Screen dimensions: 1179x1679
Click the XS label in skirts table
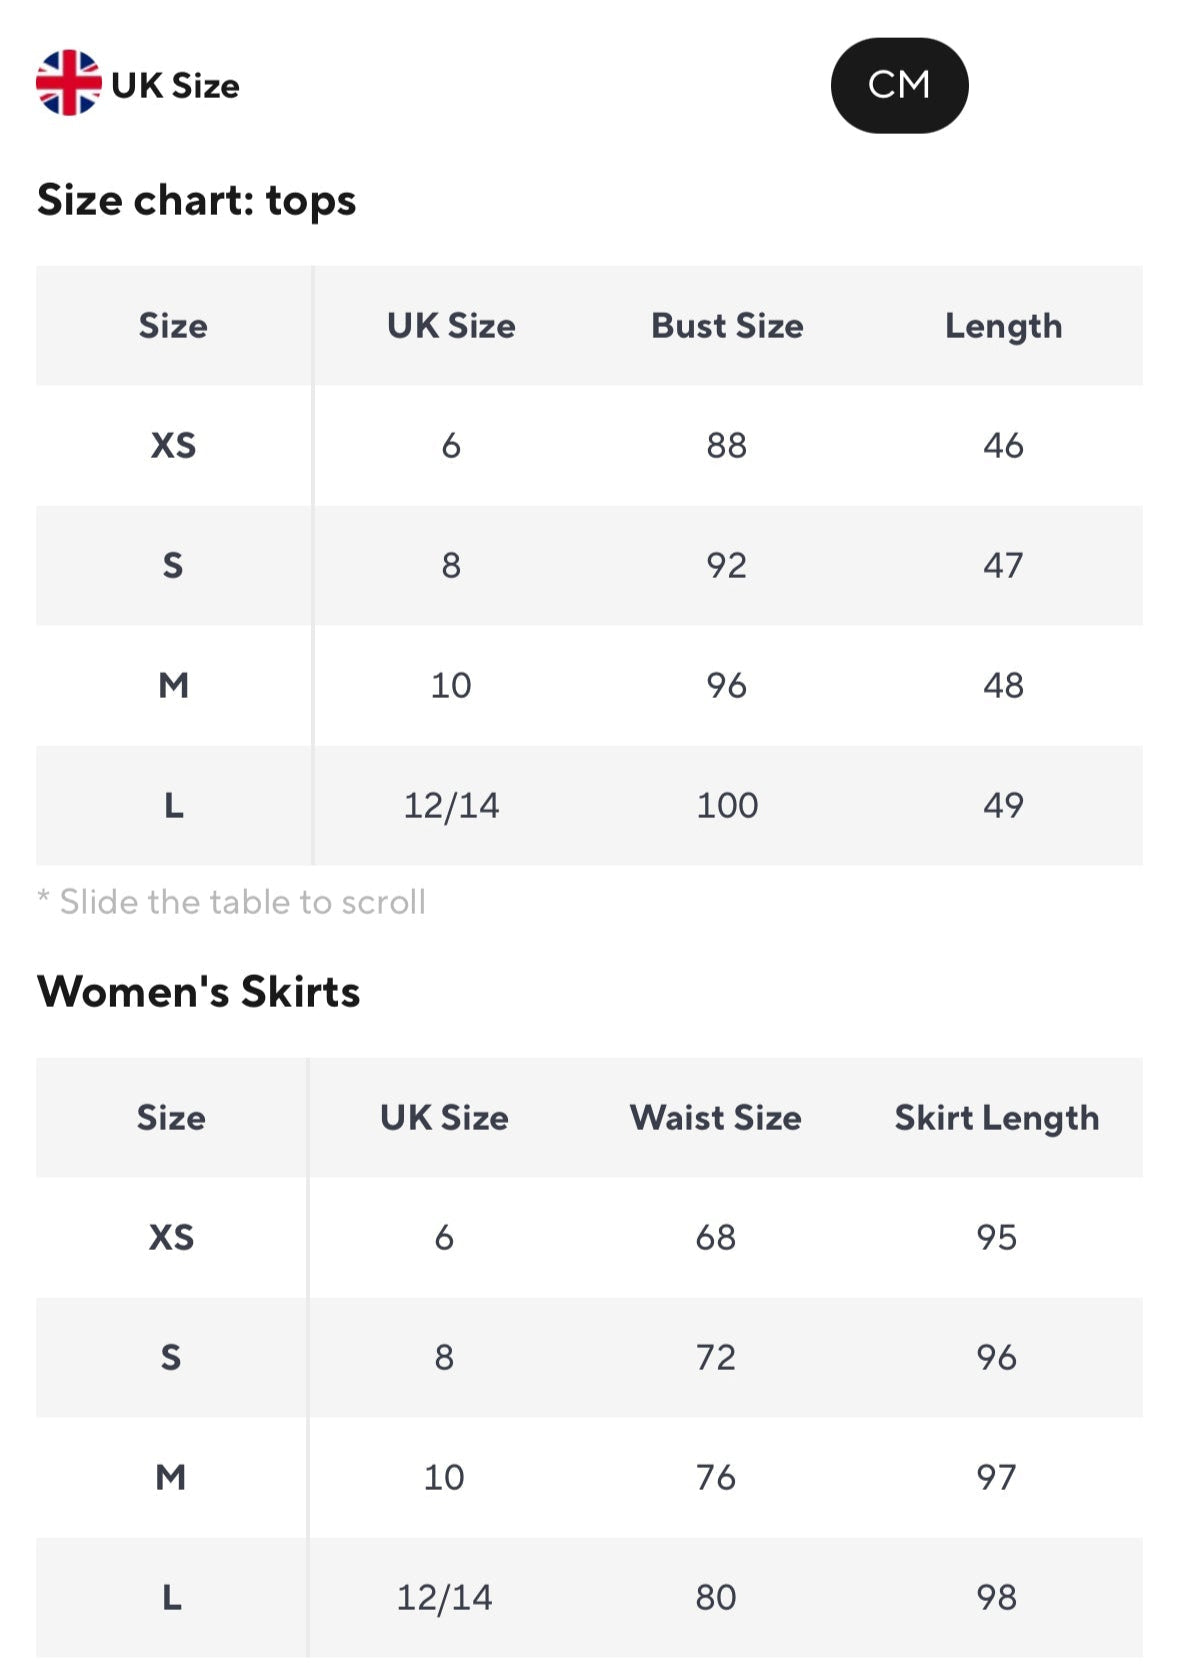coord(171,1238)
